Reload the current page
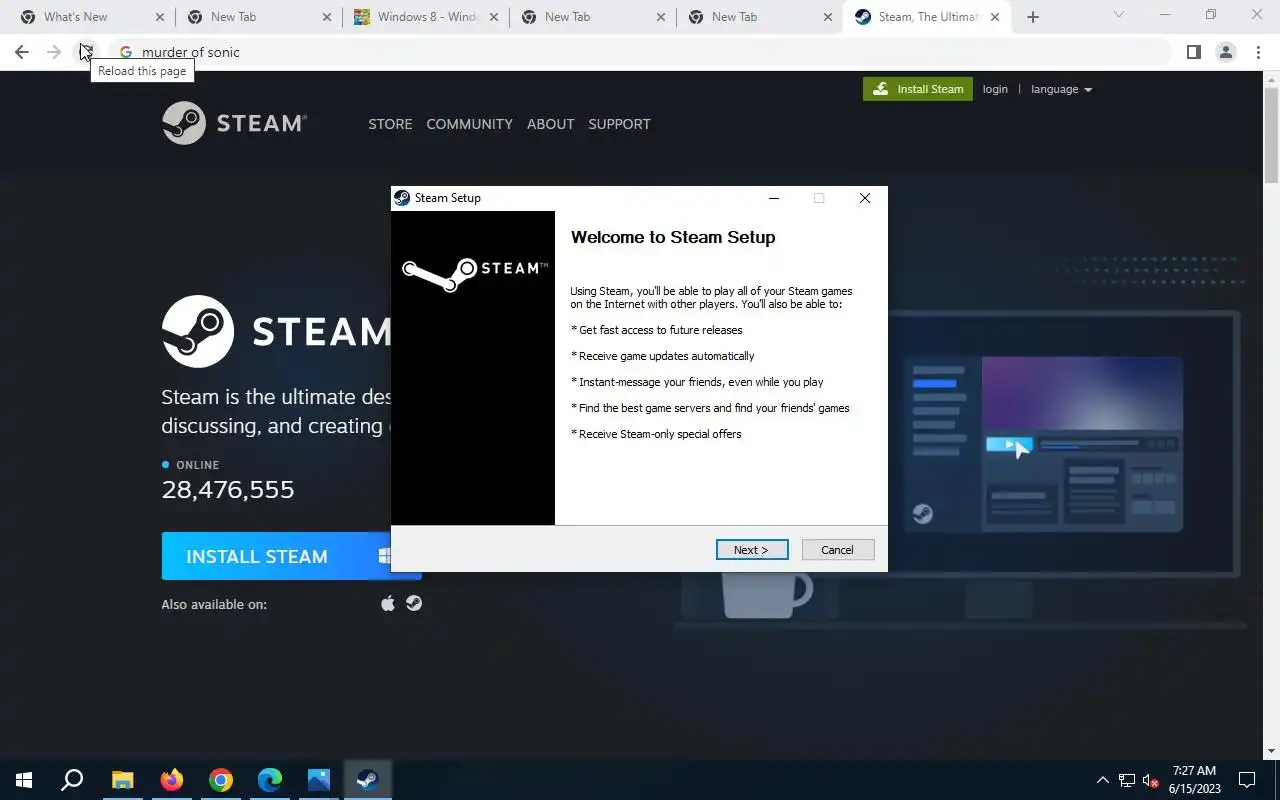 point(87,52)
